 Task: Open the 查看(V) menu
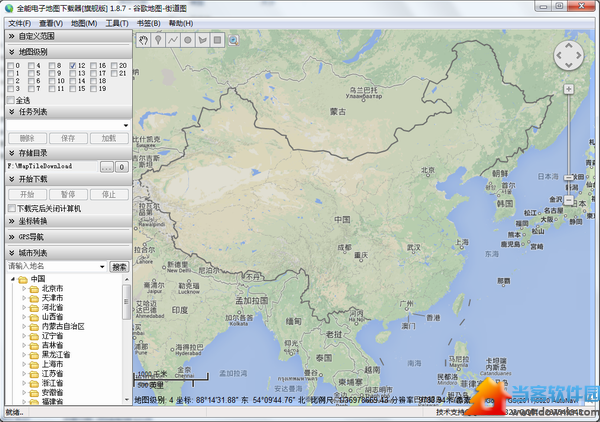(x=51, y=24)
